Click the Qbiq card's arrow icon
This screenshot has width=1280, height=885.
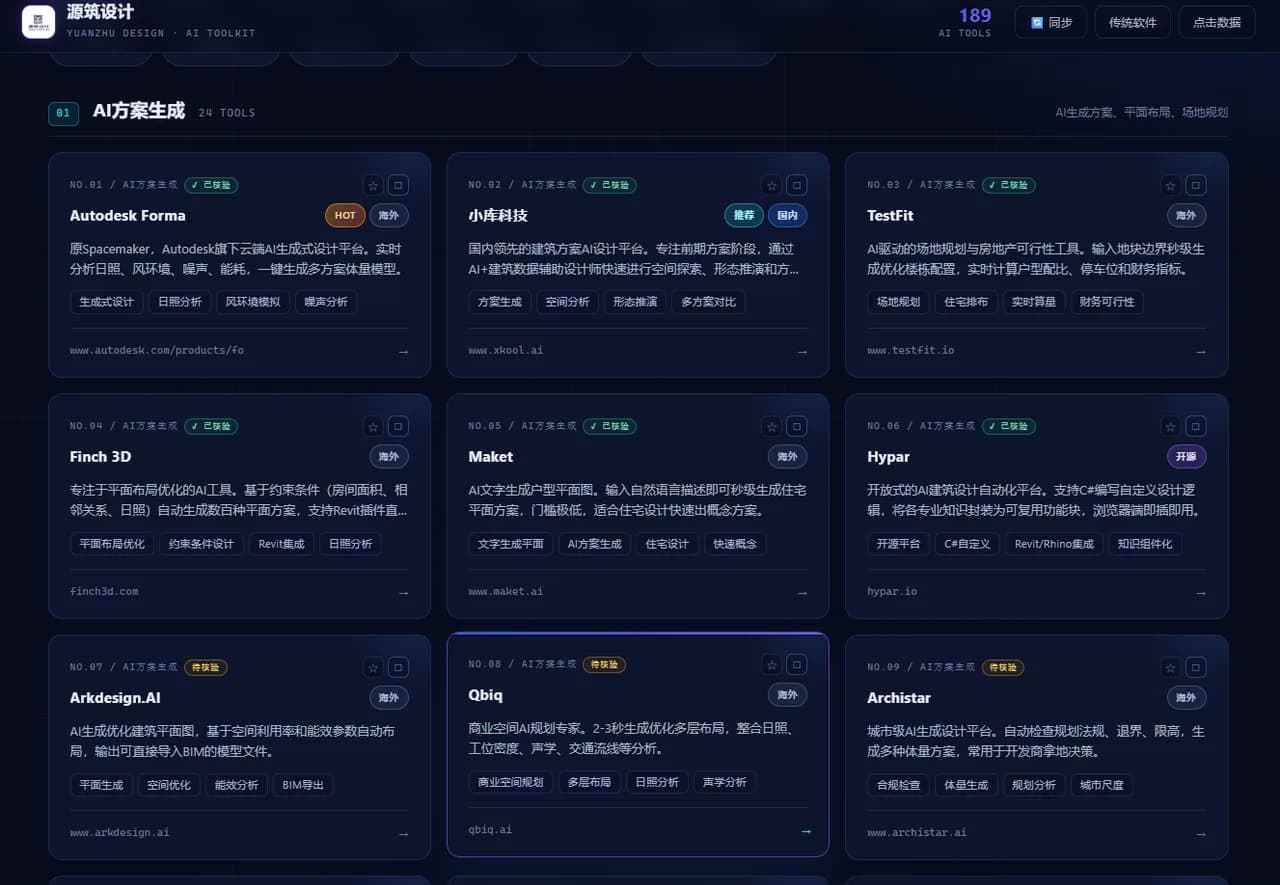coord(806,831)
